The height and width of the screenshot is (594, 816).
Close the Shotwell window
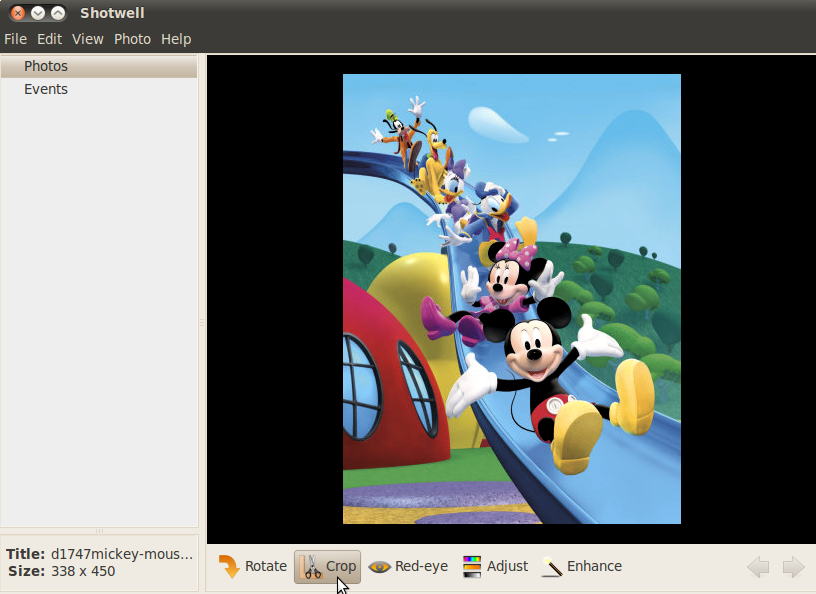point(18,13)
